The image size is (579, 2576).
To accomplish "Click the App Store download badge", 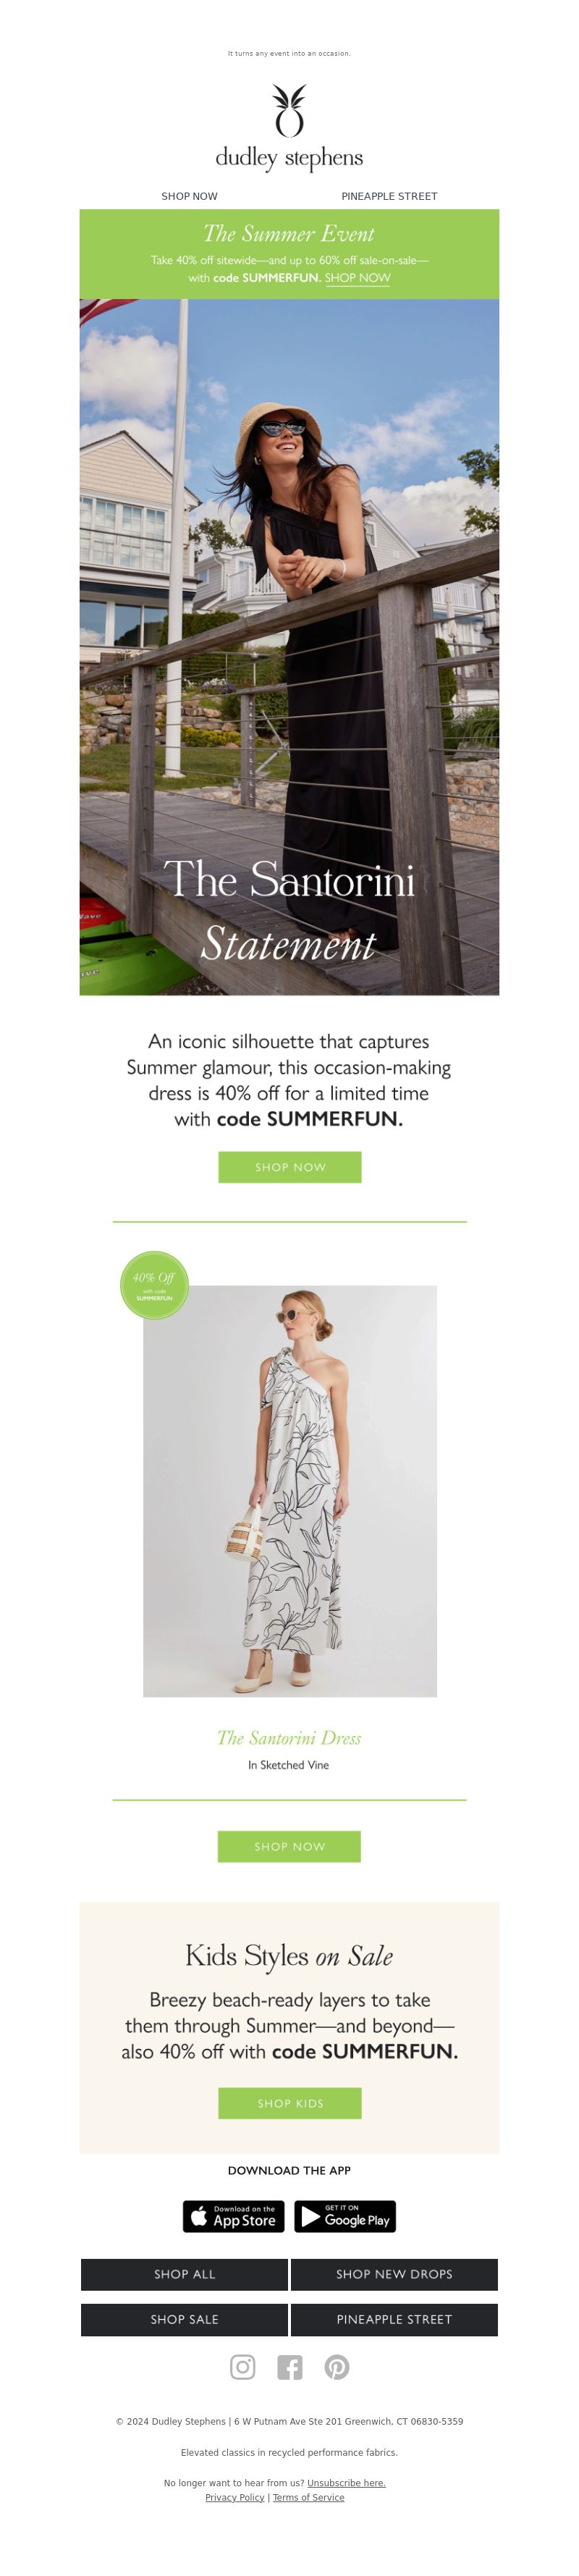I will click(233, 2216).
